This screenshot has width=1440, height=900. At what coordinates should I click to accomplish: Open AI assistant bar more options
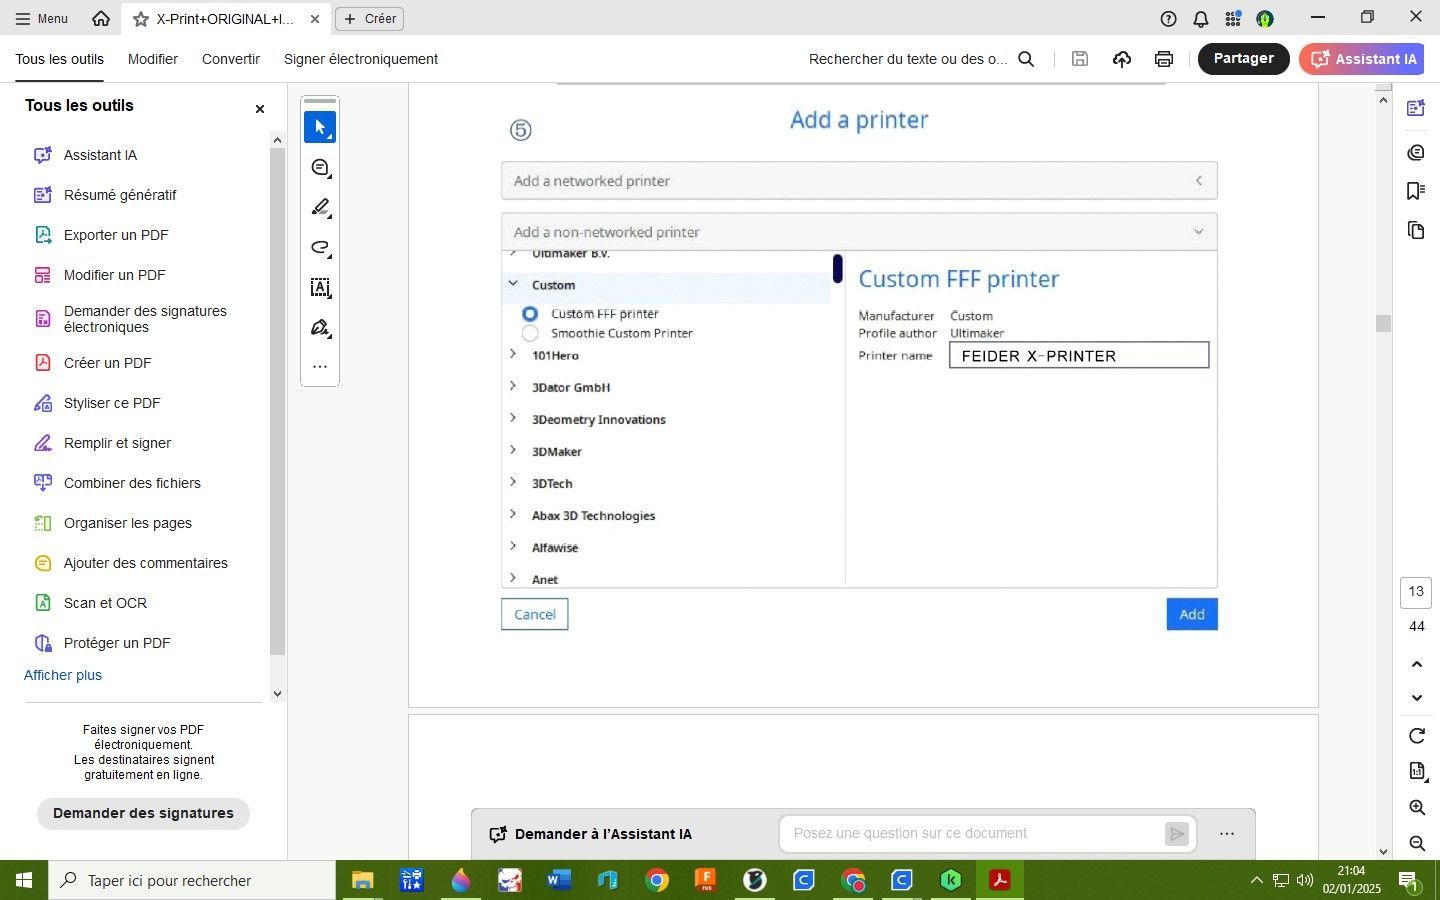coord(1227,834)
